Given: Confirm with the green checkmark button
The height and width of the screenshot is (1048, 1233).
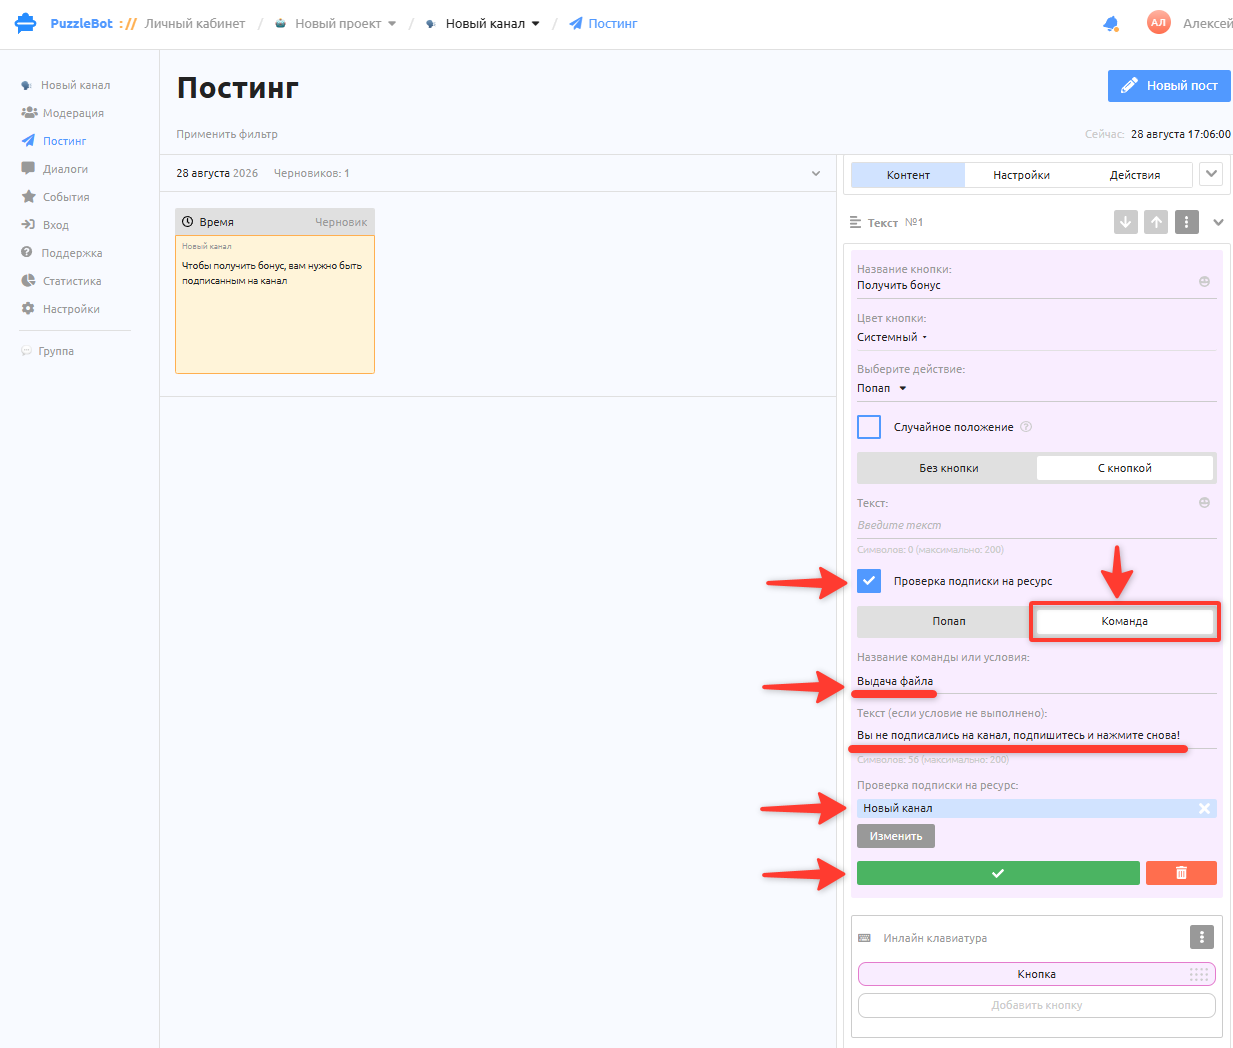Looking at the screenshot, I should pos(998,873).
